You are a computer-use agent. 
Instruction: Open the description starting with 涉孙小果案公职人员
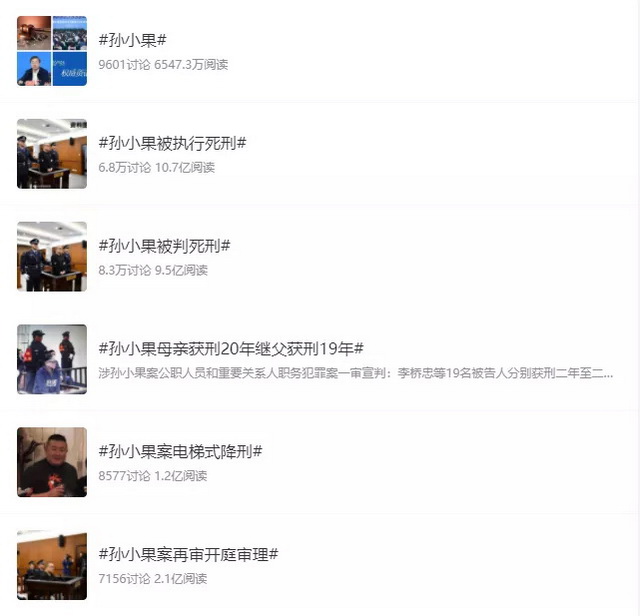point(356,373)
